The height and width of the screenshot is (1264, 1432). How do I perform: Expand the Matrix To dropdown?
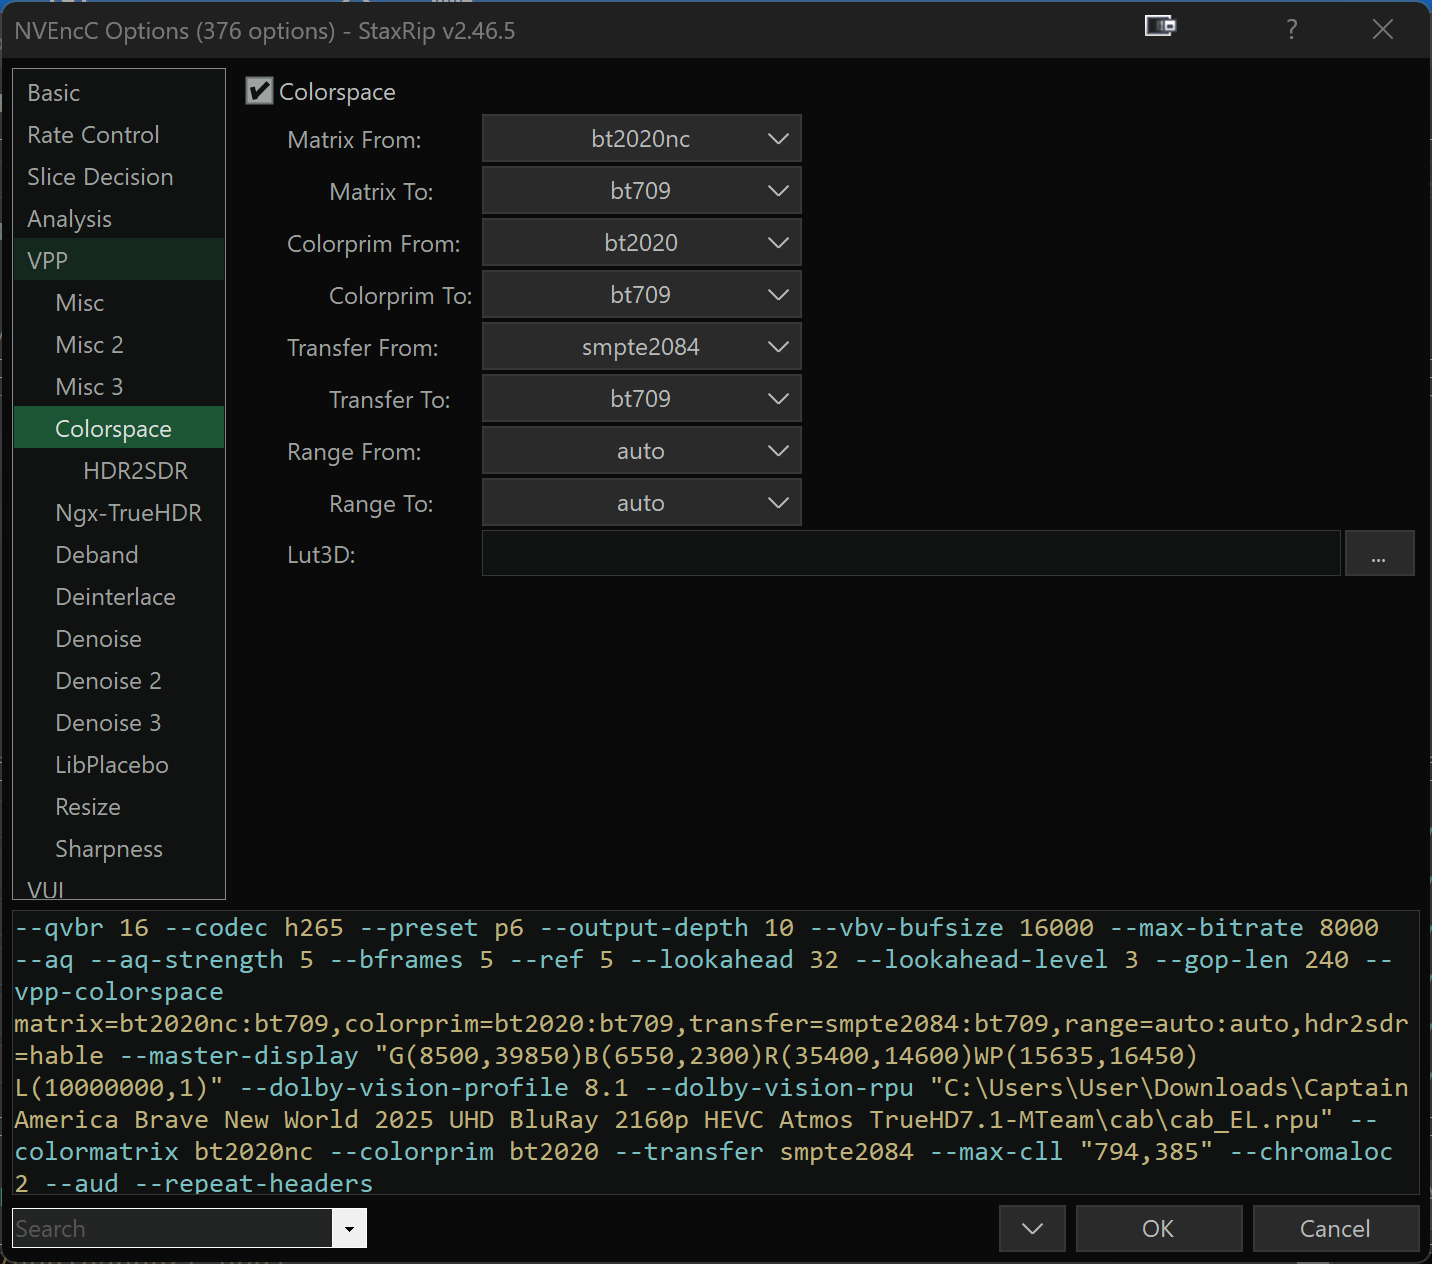tap(641, 191)
